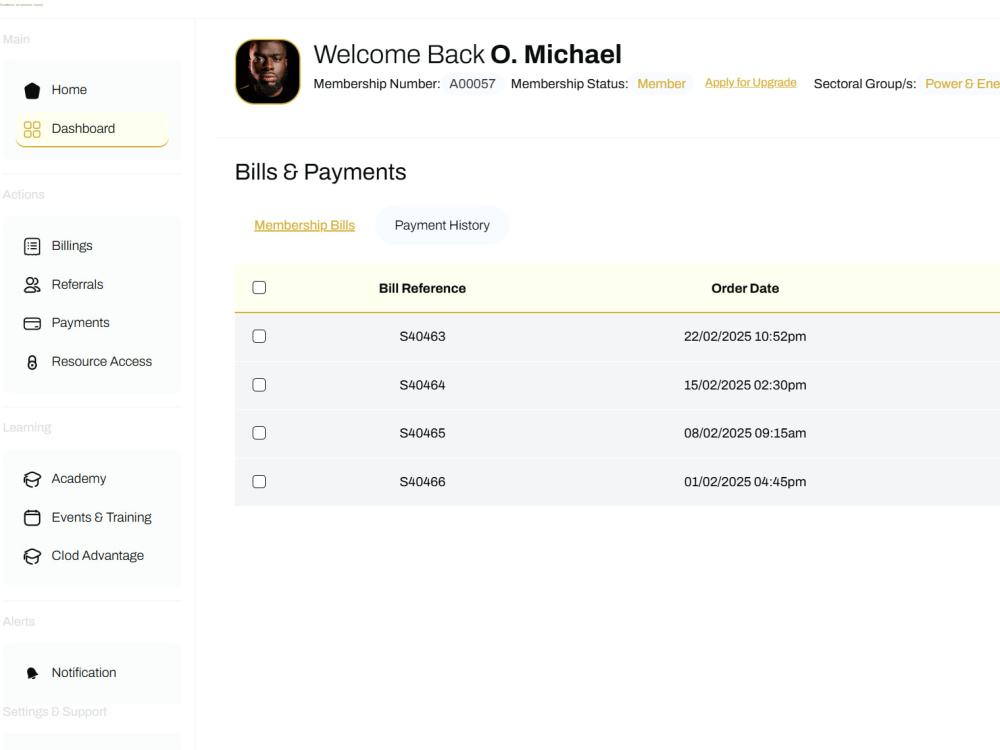Click the membership number A00057
Image resolution: width=1000 pixels, height=750 pixels.
[472, 84]
